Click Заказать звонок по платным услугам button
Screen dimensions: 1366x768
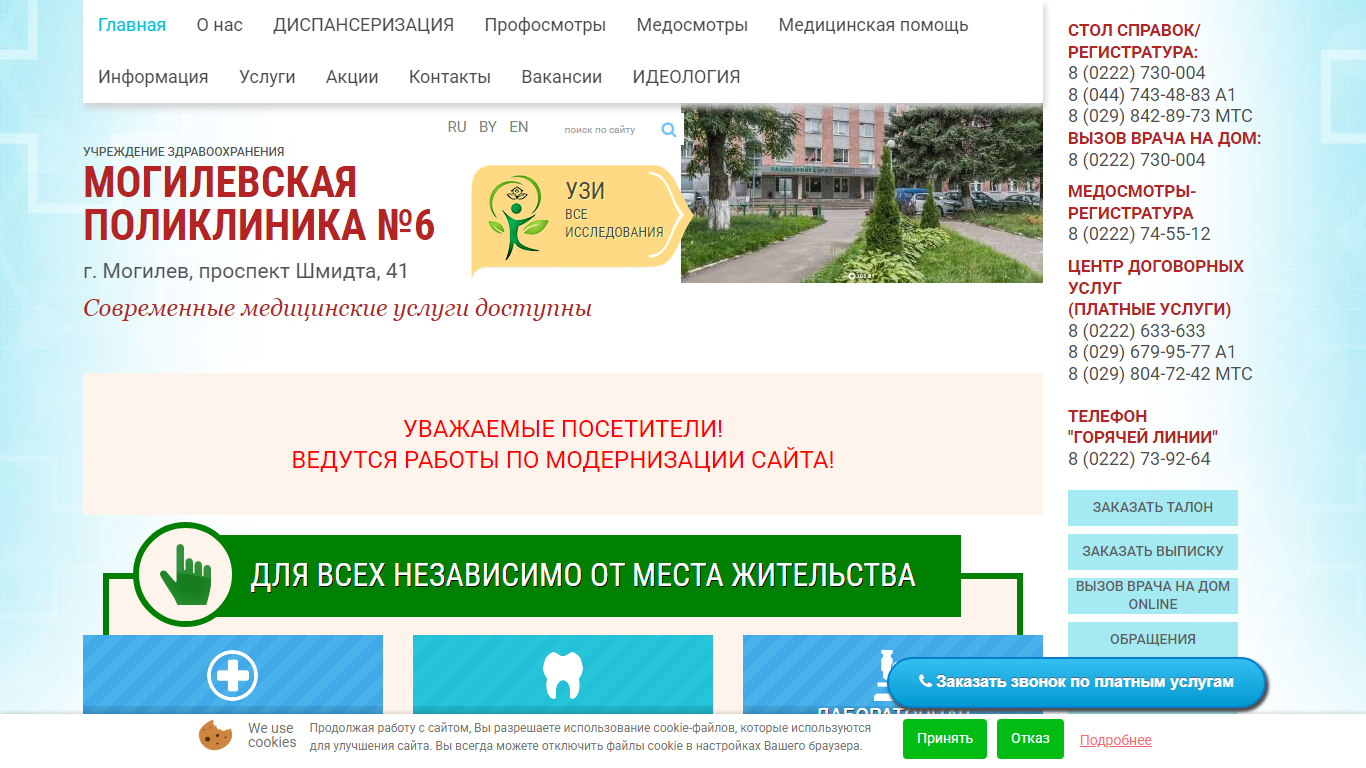click(1077, 682)
